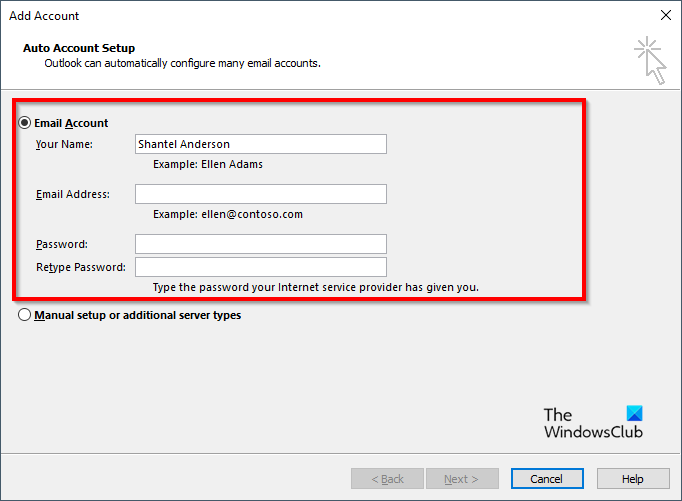The image size is (682, 501).
Task: Click the "Retype Password:" label
Action: (x=80, y=267)
